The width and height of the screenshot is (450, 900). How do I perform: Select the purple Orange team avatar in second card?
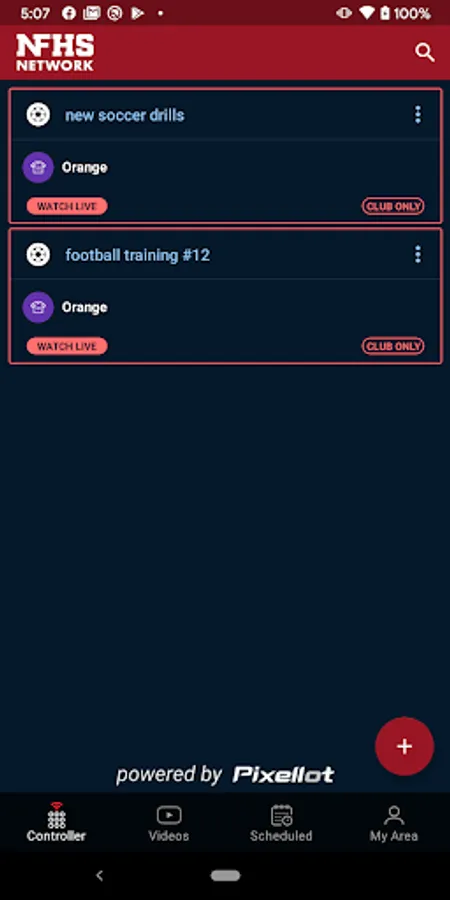[x=38, y=307]
